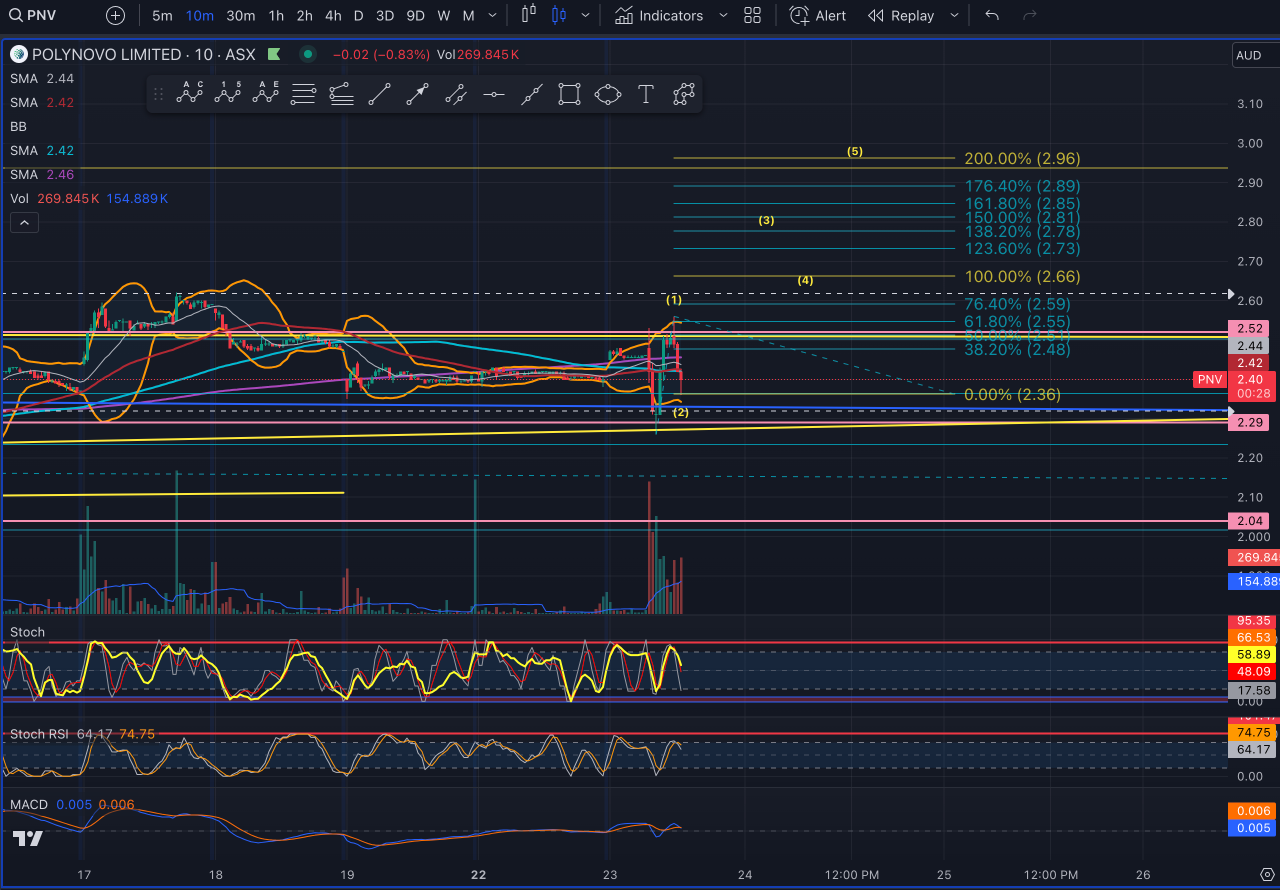Click the POLYNOVO LIMITED chart title

coord(107,54)
